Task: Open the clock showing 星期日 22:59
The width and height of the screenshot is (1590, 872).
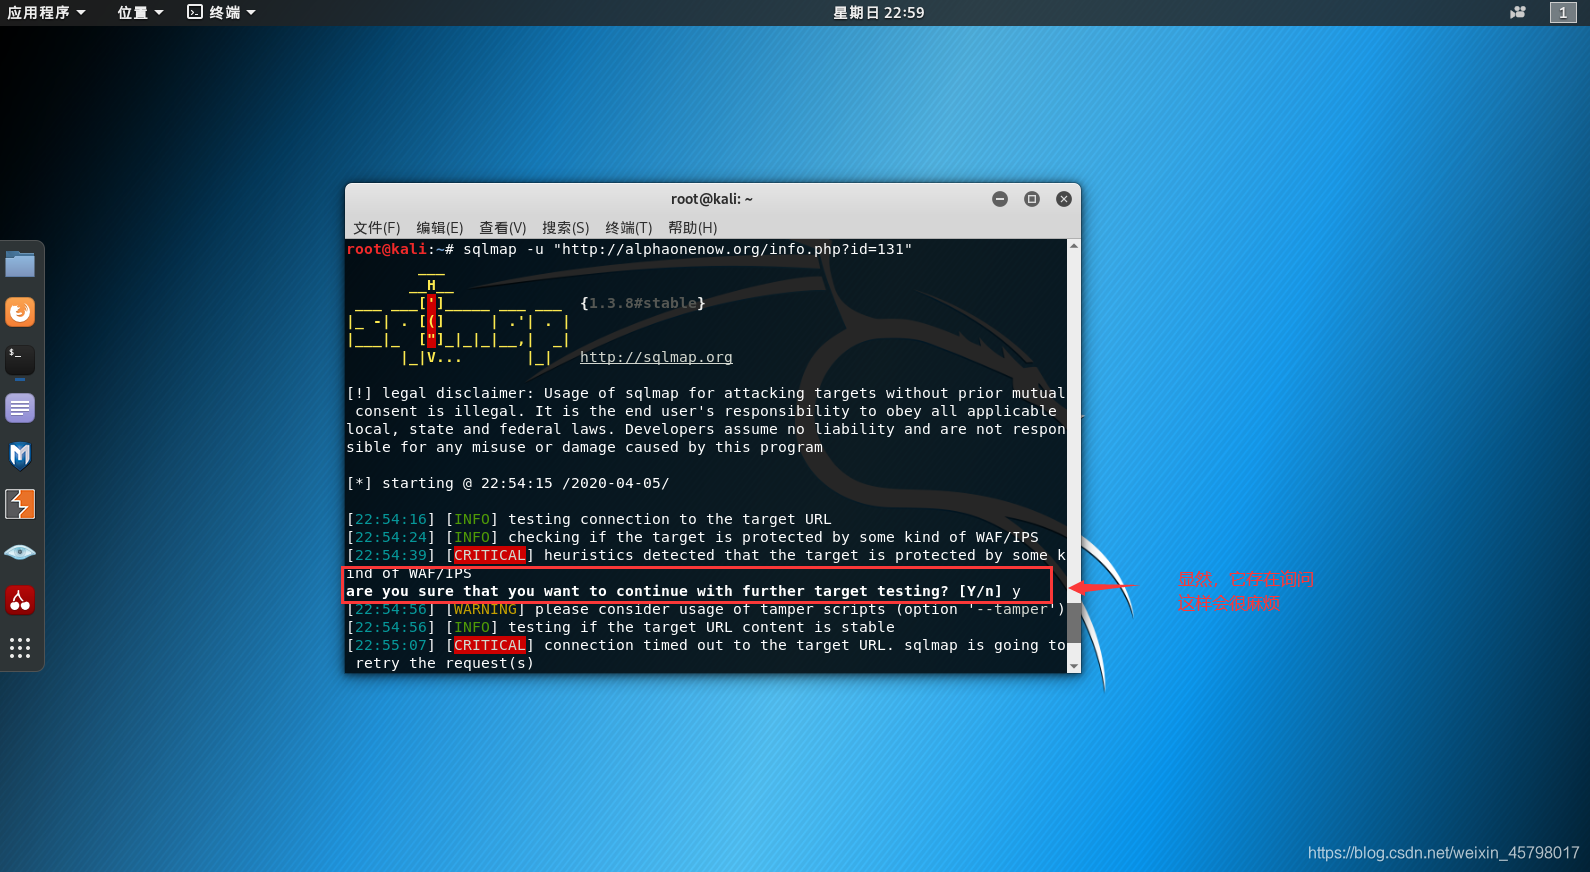Action: click(878, 12)
